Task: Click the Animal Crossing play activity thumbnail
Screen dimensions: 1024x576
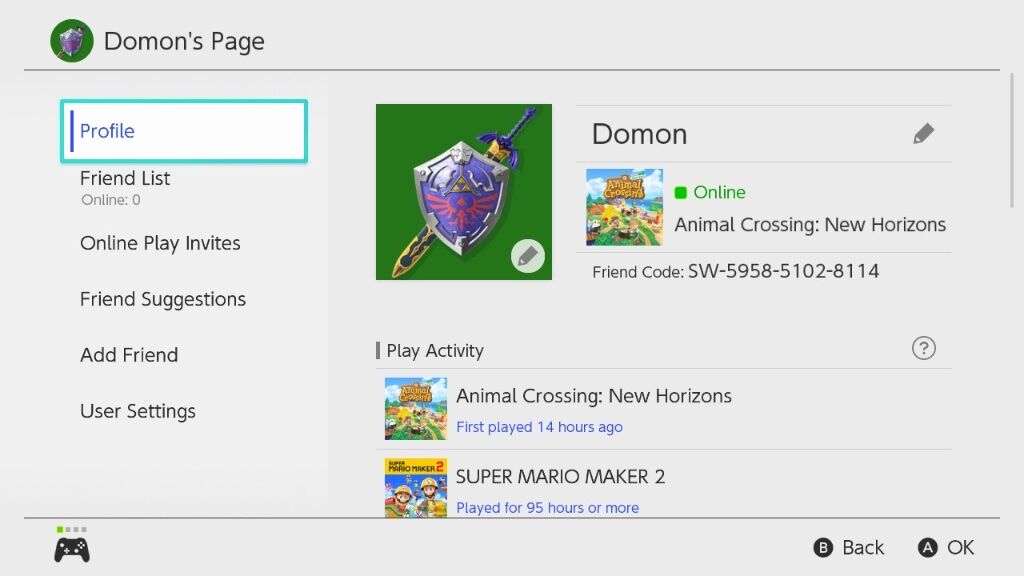Action: click(x=416, y=408)
